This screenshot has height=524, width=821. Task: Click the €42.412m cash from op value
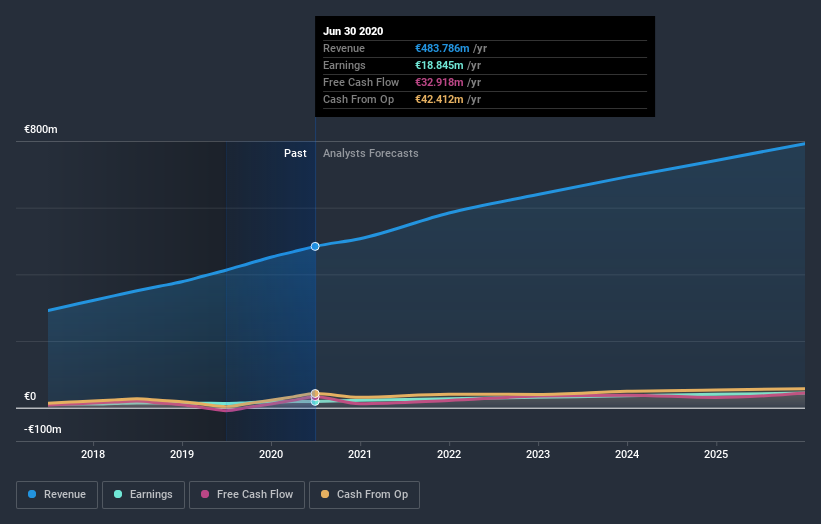point(439,99)
